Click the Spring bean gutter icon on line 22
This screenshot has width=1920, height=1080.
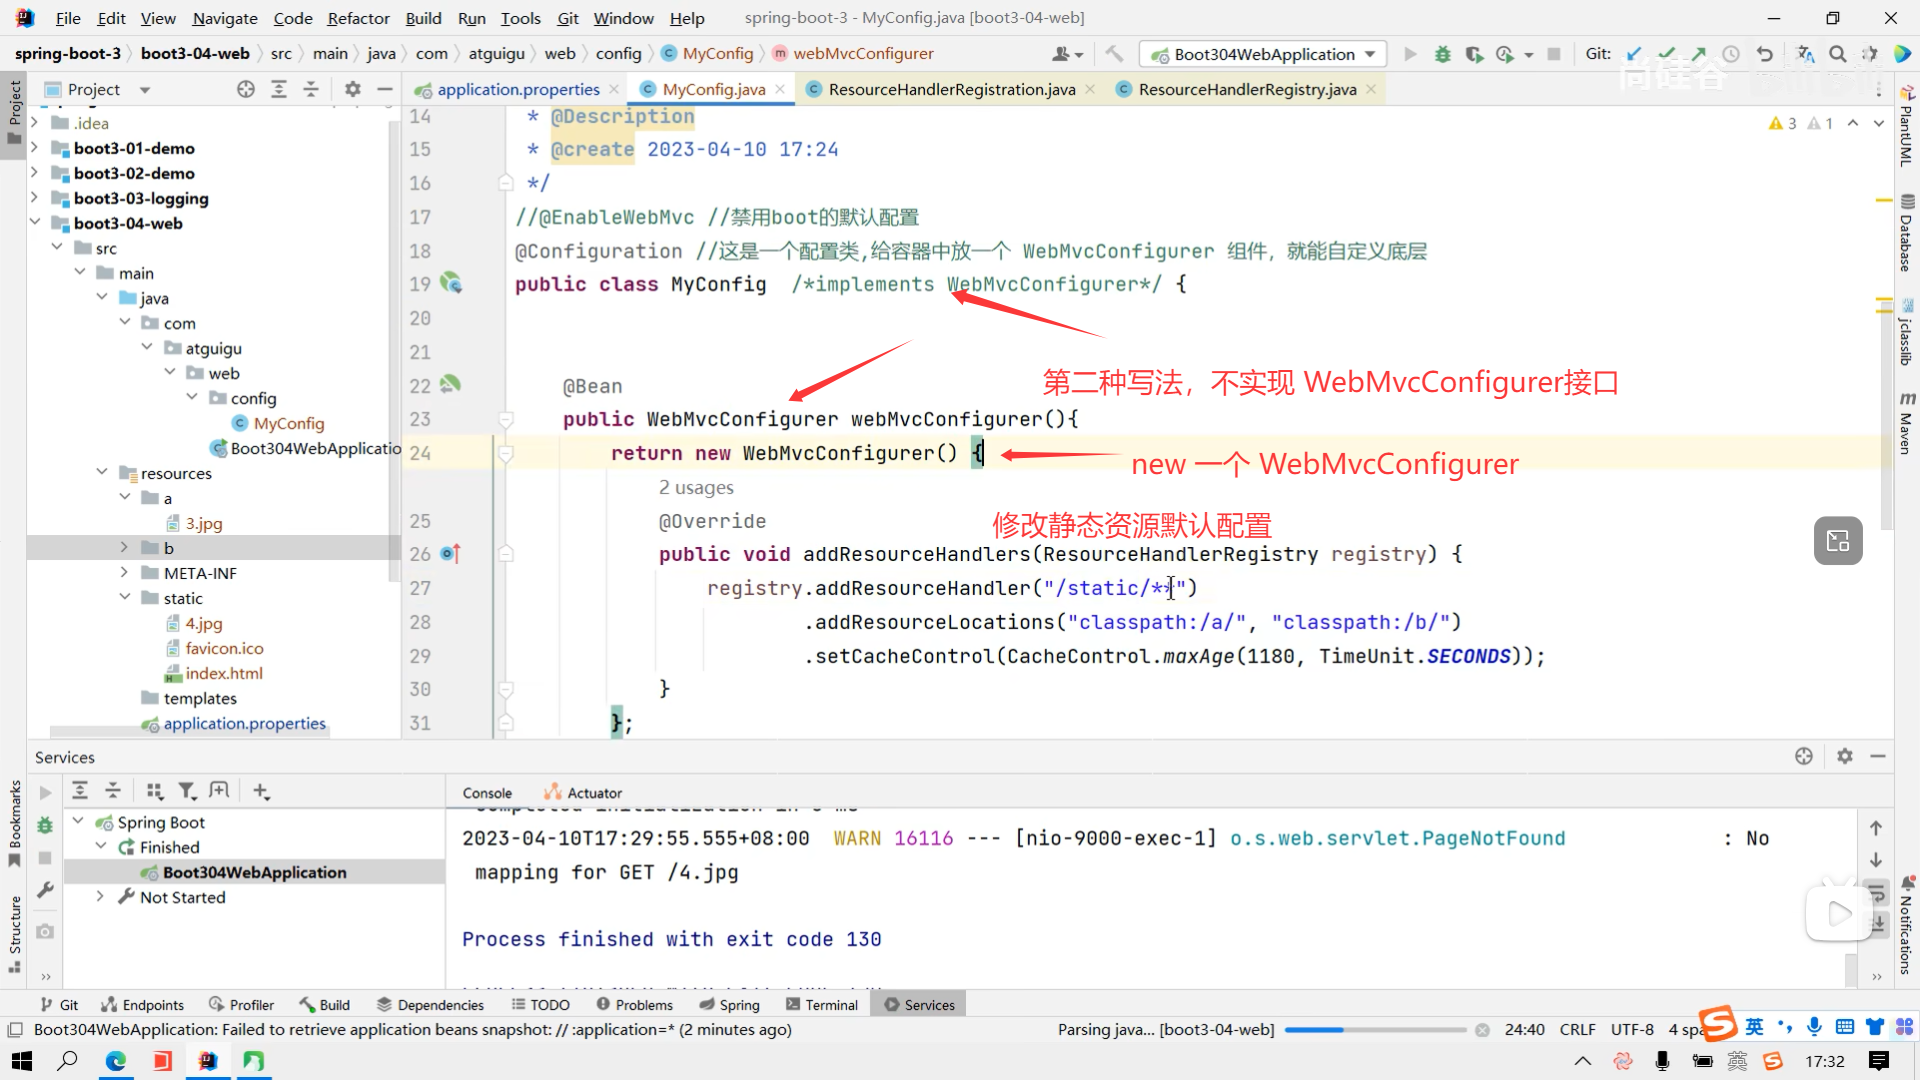point(450,385)
